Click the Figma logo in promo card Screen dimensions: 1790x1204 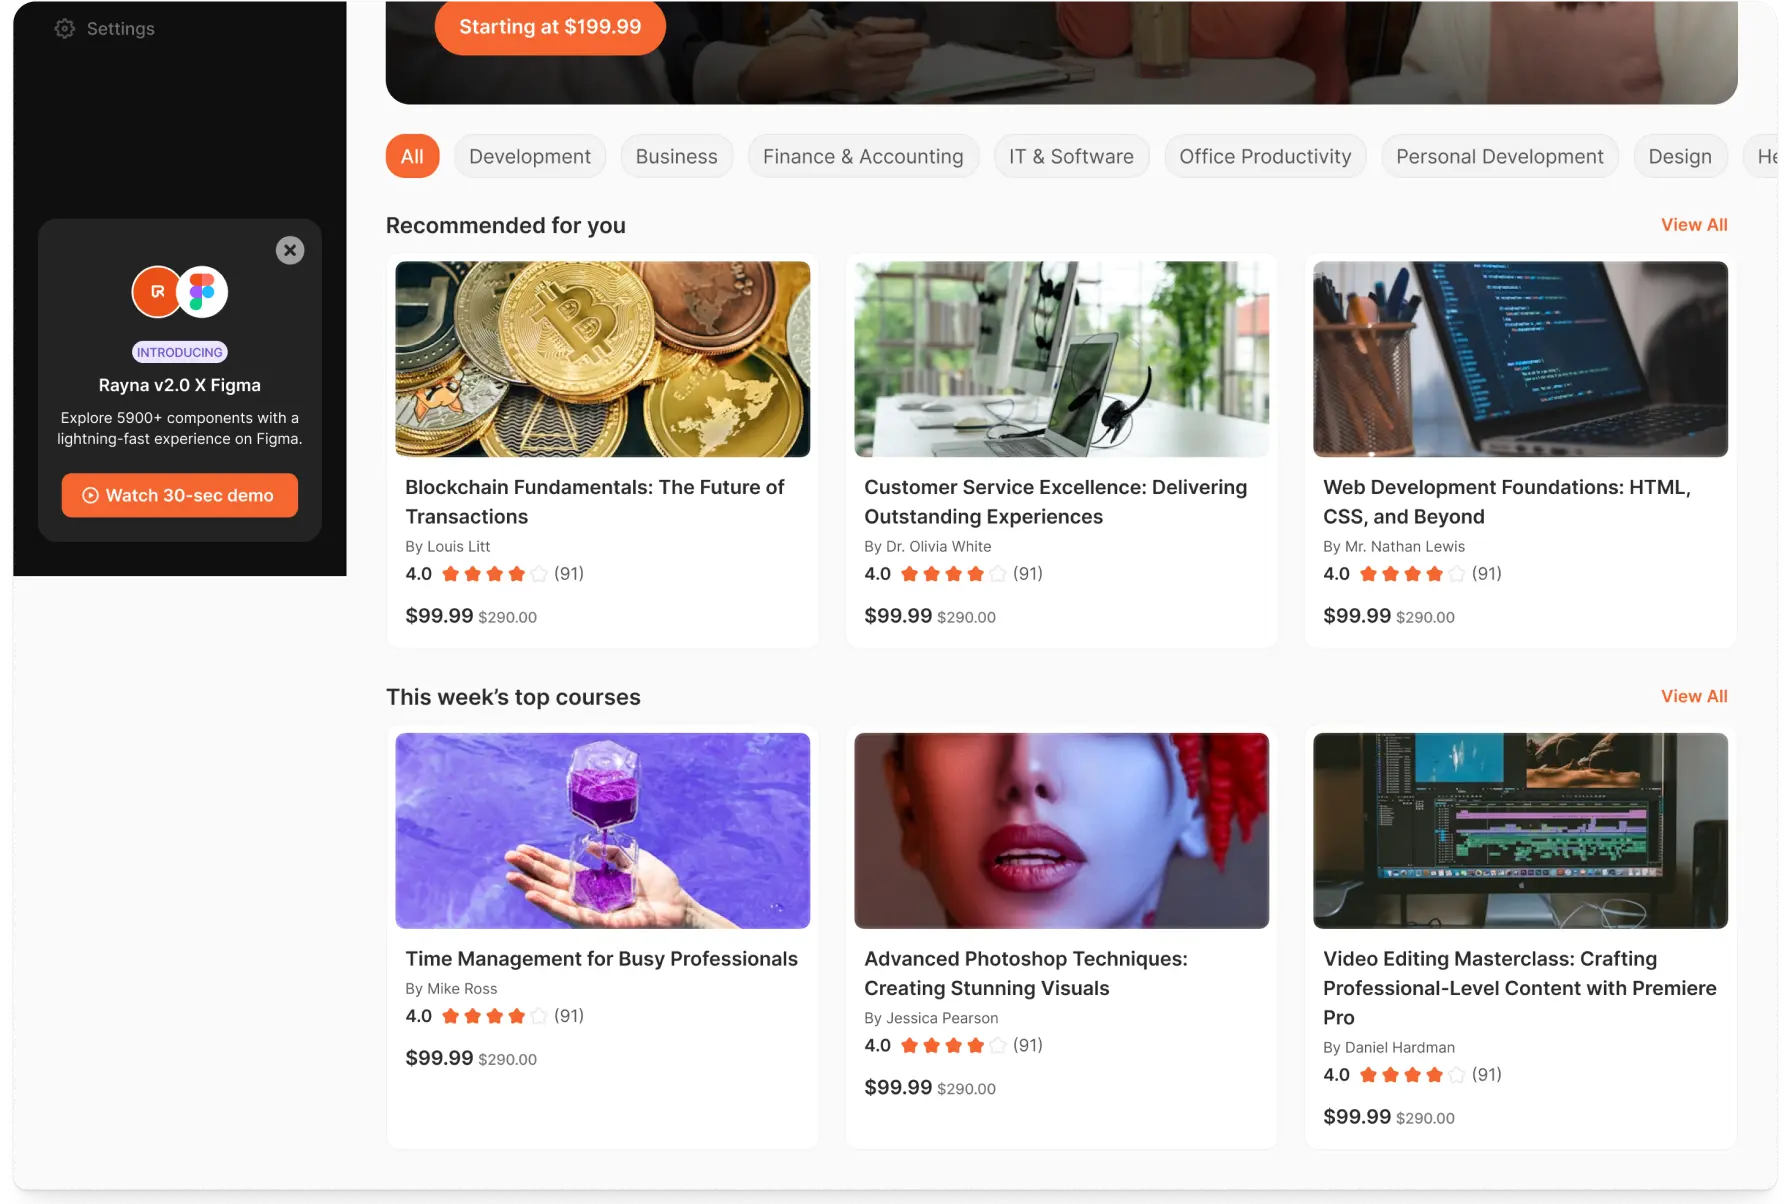click(x=203, y=292)
